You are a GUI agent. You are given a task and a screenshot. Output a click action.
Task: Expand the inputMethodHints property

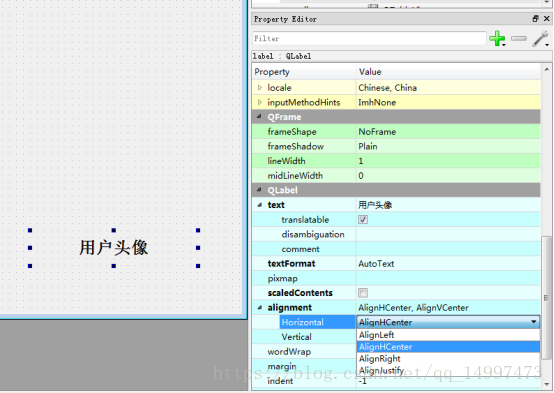pyautogui.click(x=260, y=102)
